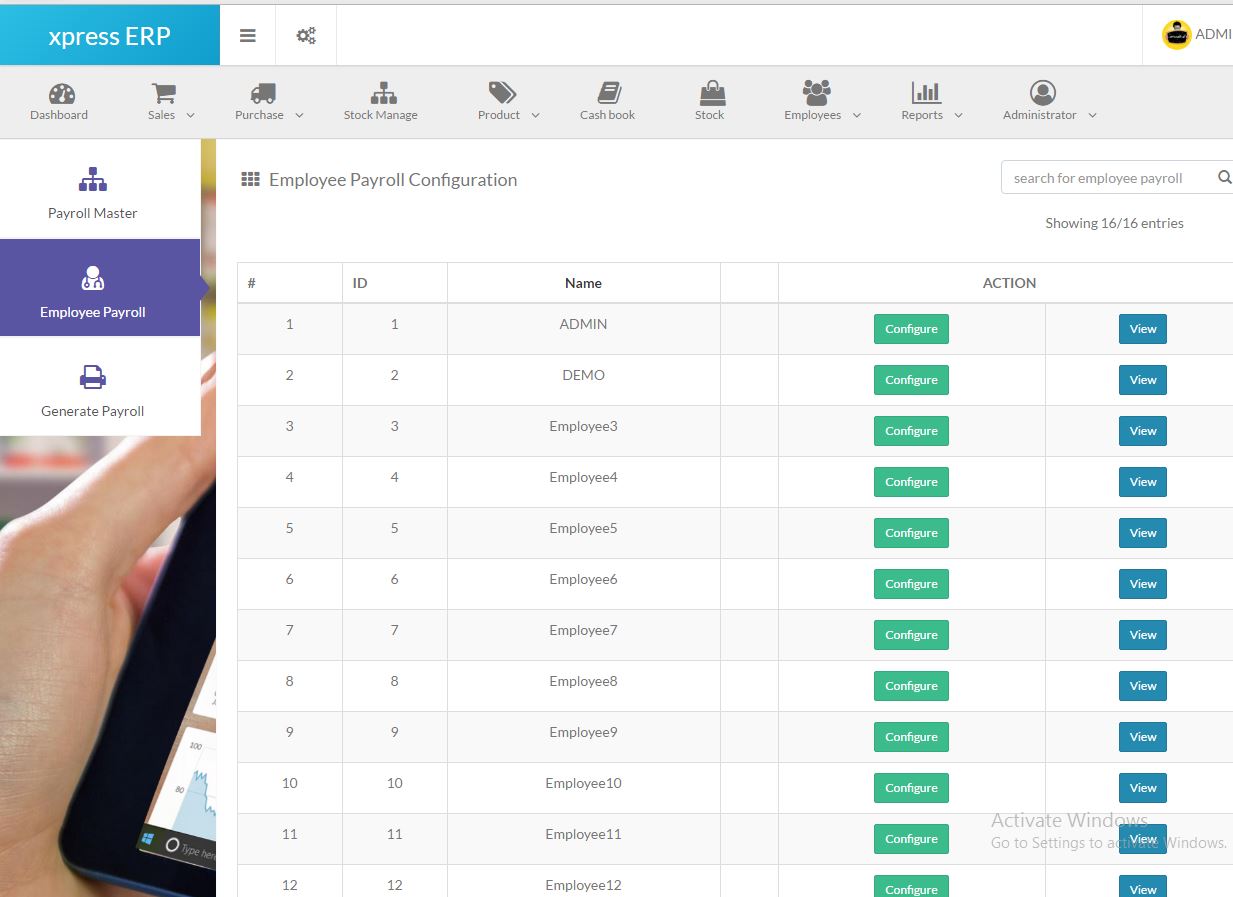
Task: Click the grid icon beside page title
Action: pos(251,179)
